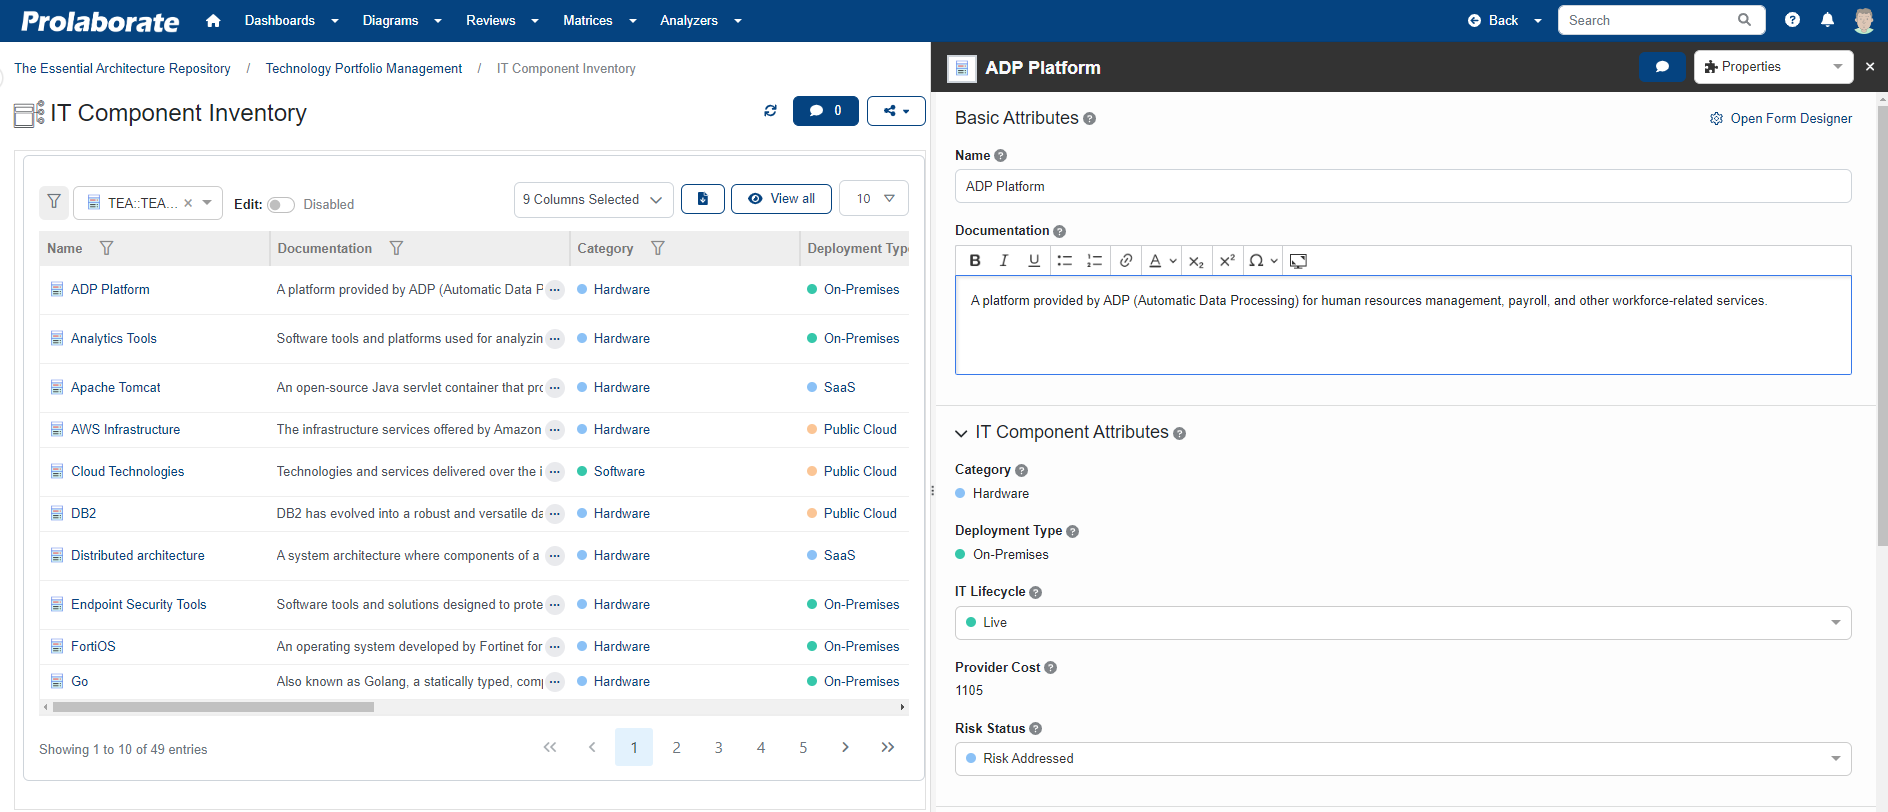1888x812 pixels.
Task: Click the View all button
Action: [781, 199]
